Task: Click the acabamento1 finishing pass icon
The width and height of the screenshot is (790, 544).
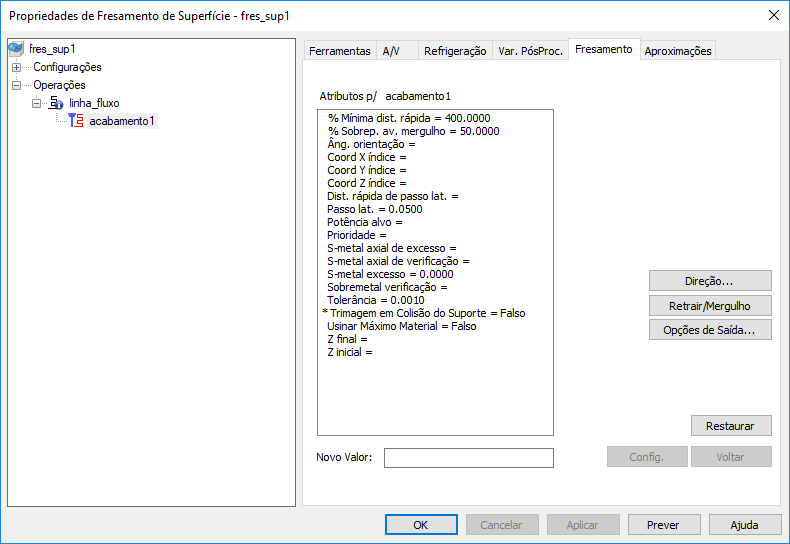Action: click(76, 121)
